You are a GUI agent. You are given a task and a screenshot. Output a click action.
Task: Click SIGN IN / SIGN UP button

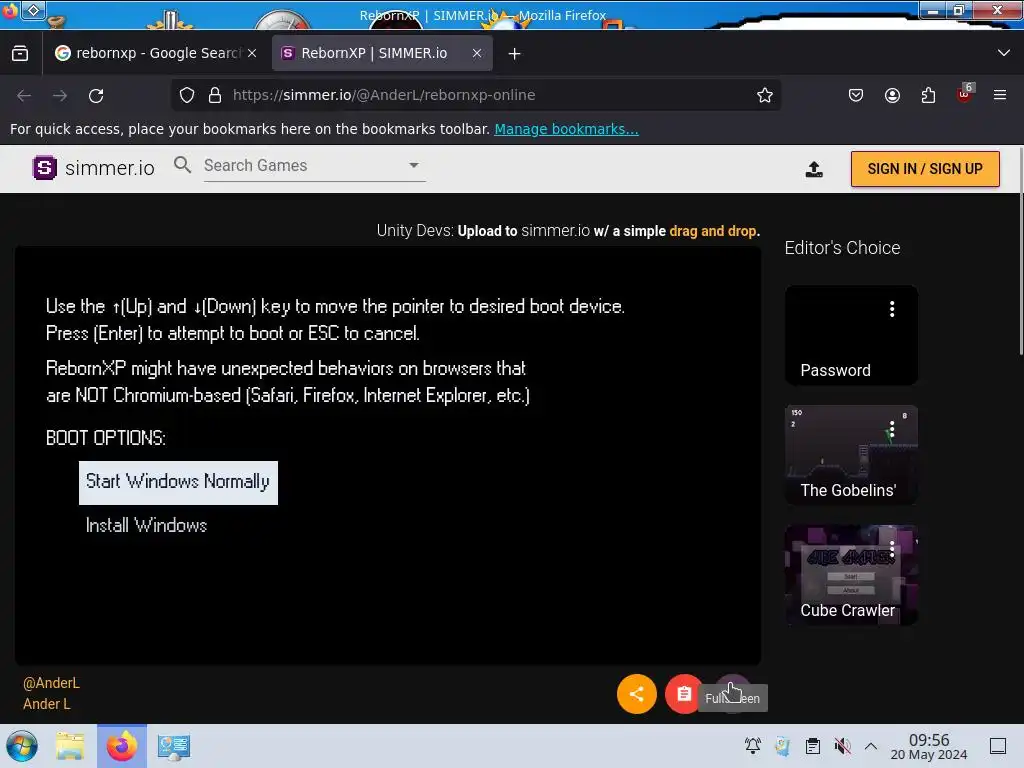(925, 169)
